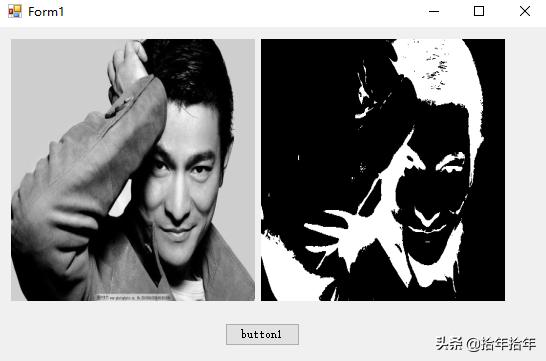Click the black-and-white binarized picture box

pyautogui.click(x=383, y=170)
